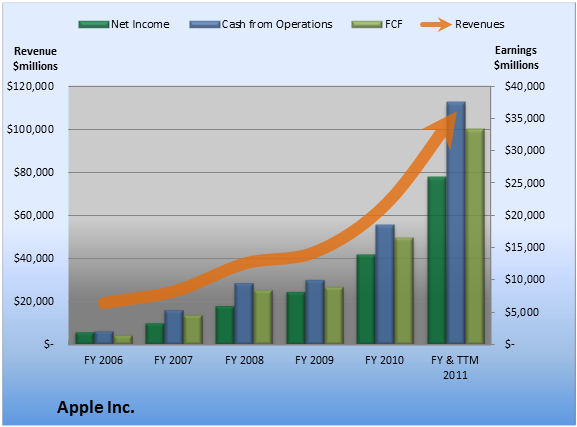Click the $100,000 left axis label

(x=30, y=129)
